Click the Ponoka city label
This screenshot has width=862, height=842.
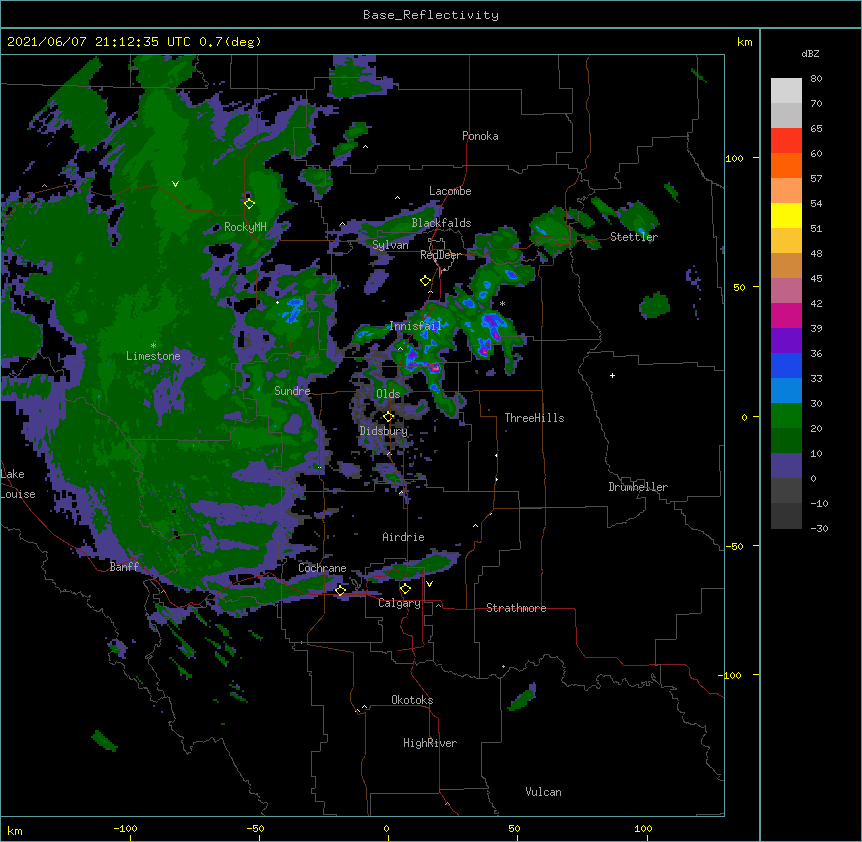(480, 136)
